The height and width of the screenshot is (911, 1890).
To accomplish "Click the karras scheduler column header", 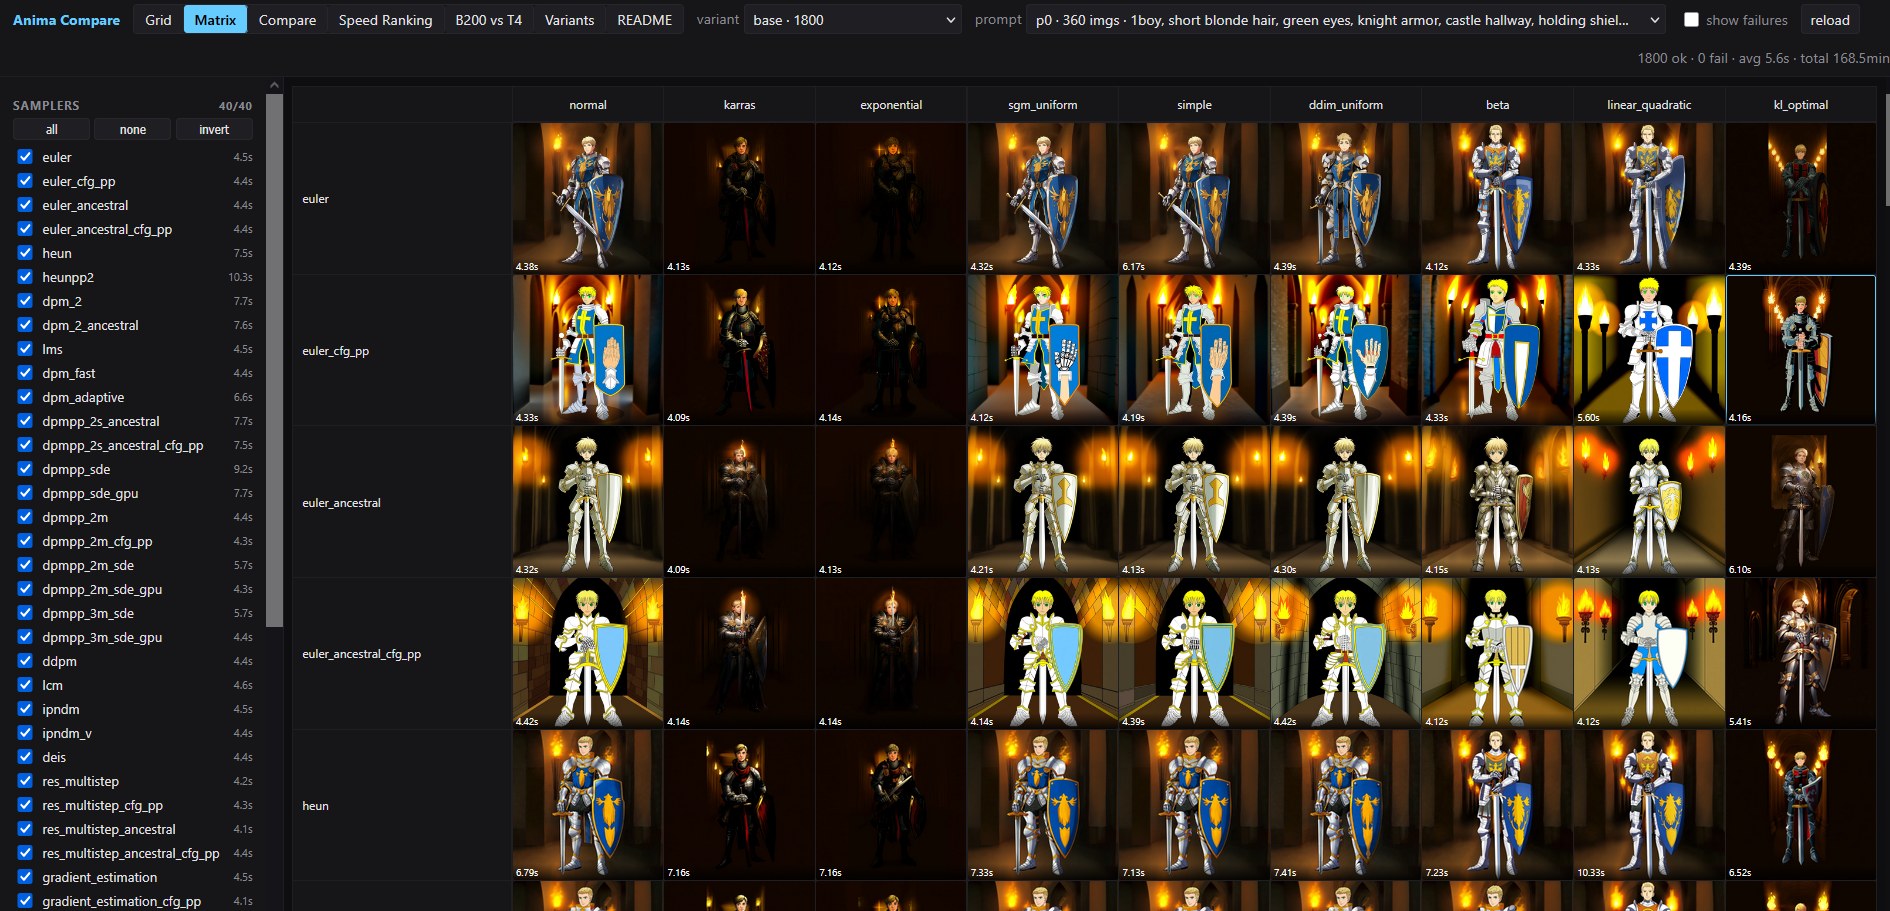I will 739,105.
